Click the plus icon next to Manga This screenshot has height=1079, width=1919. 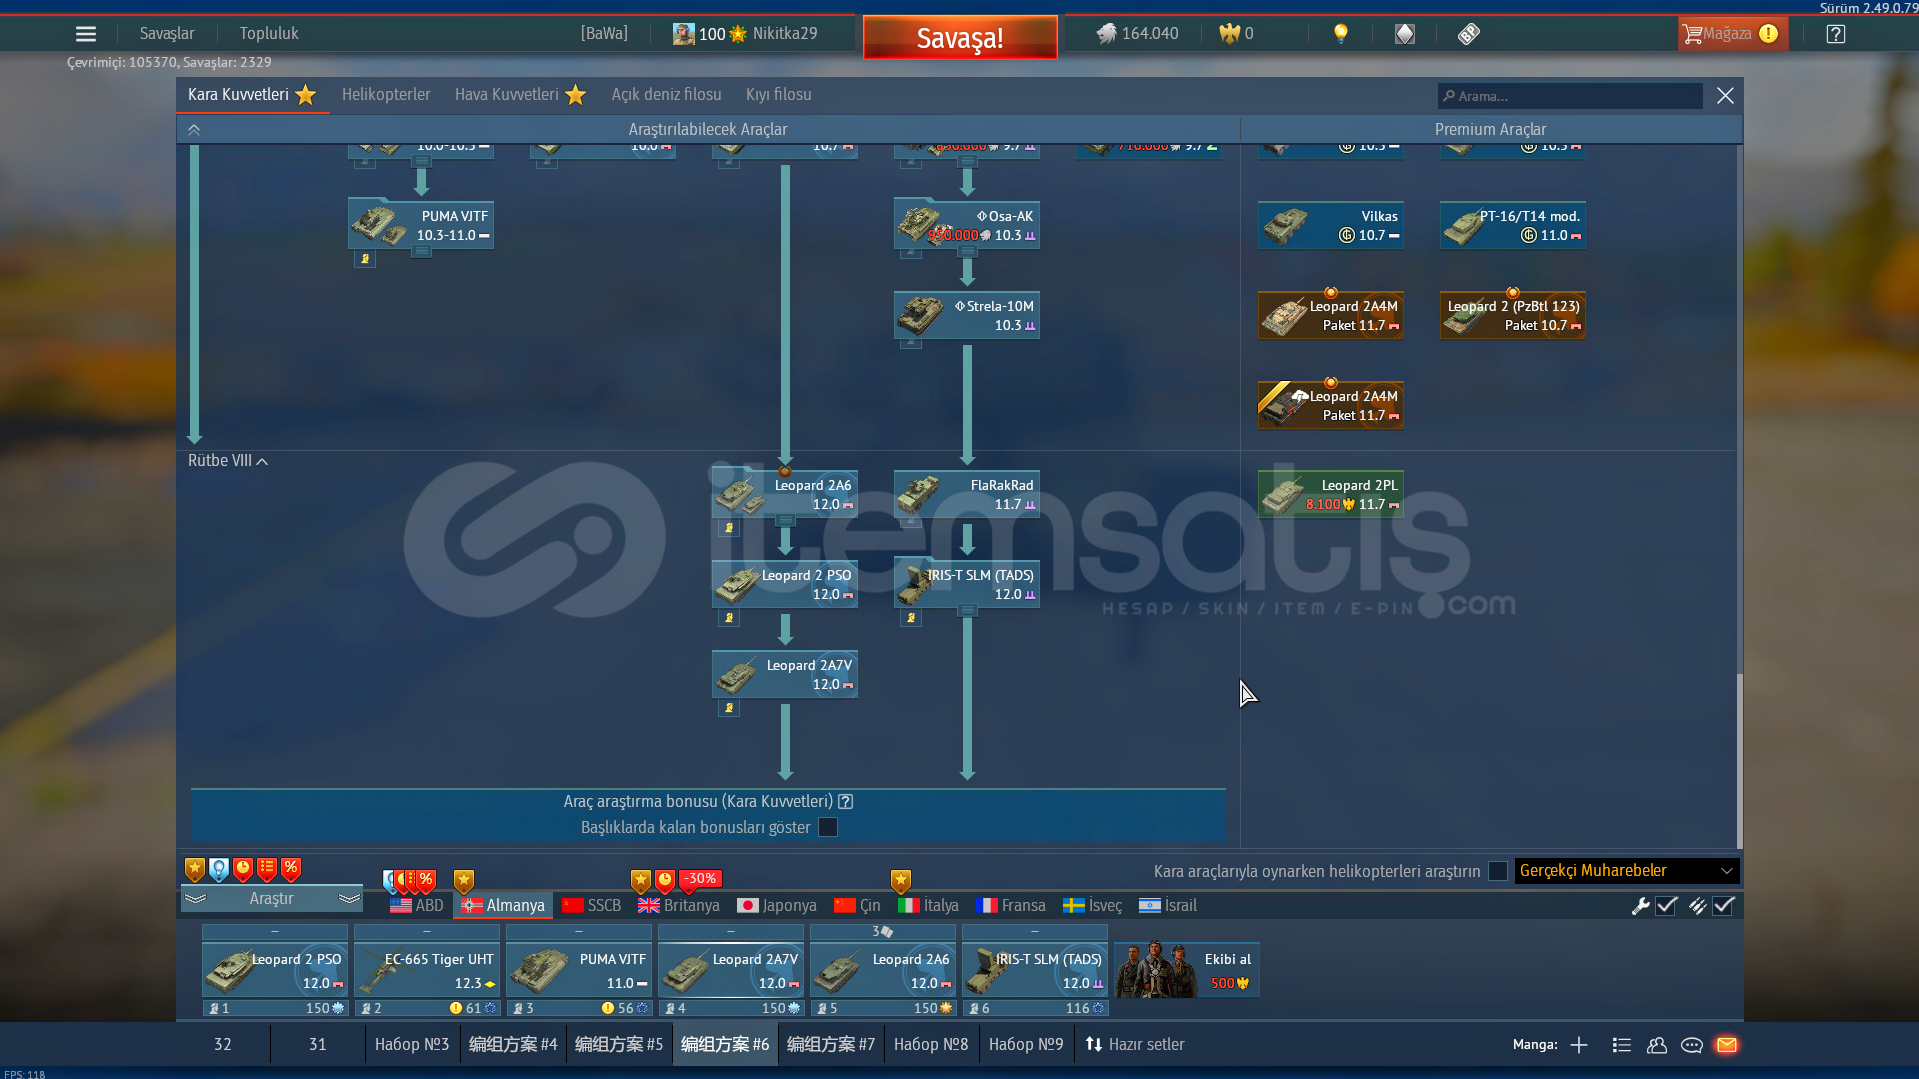pyautogui.click(x=1579, y=1045)
